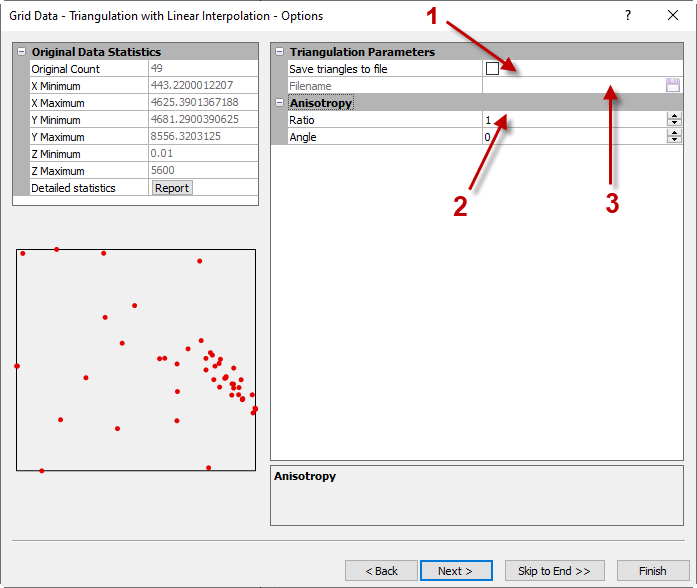This screenshot has height=588, width=697.
Task: Select the X Maximum value 4625.3901367188
Action: click(x=194, y=102)
